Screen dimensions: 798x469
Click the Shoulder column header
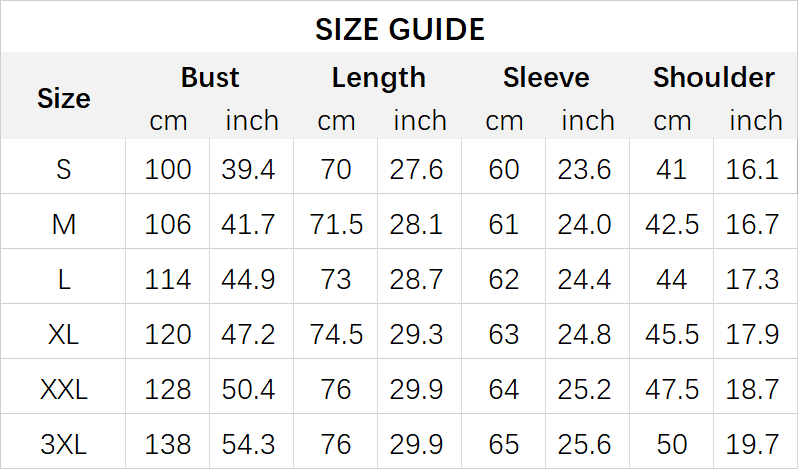713,78
